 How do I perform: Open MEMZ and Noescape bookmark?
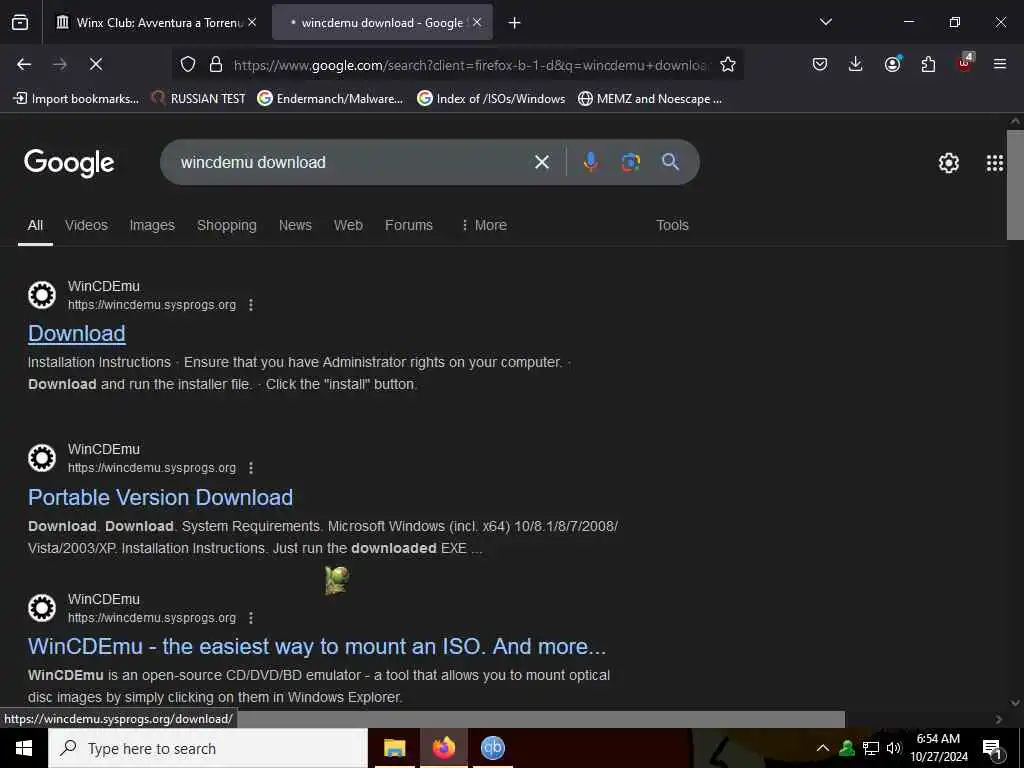[x=650, y=99]
